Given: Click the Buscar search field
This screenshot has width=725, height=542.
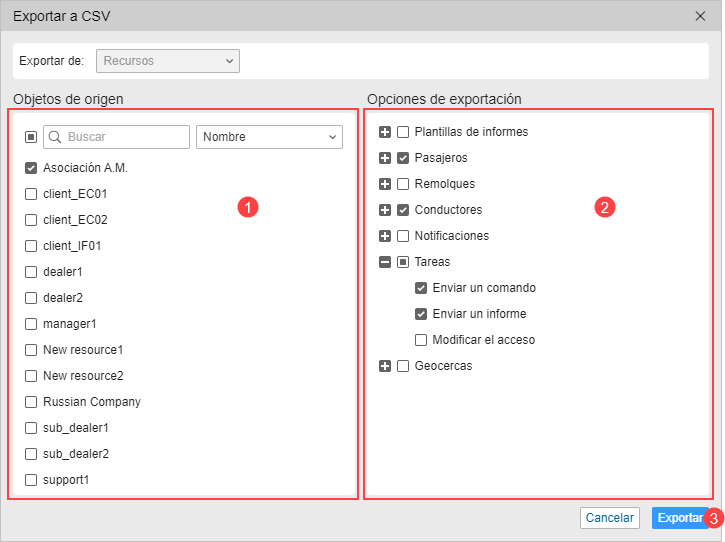Looking at the screenshot, I should (117, 137).
